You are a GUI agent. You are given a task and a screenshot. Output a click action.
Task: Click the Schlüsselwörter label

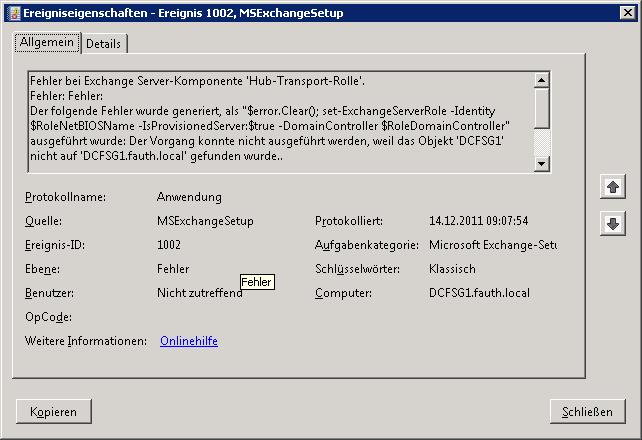(357, 269)
